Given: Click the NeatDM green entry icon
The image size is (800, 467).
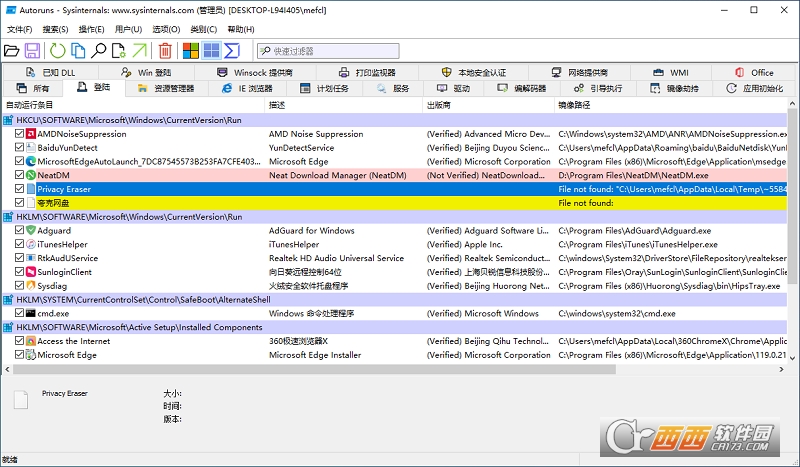Looking at the screenshot, I should 31,175.
